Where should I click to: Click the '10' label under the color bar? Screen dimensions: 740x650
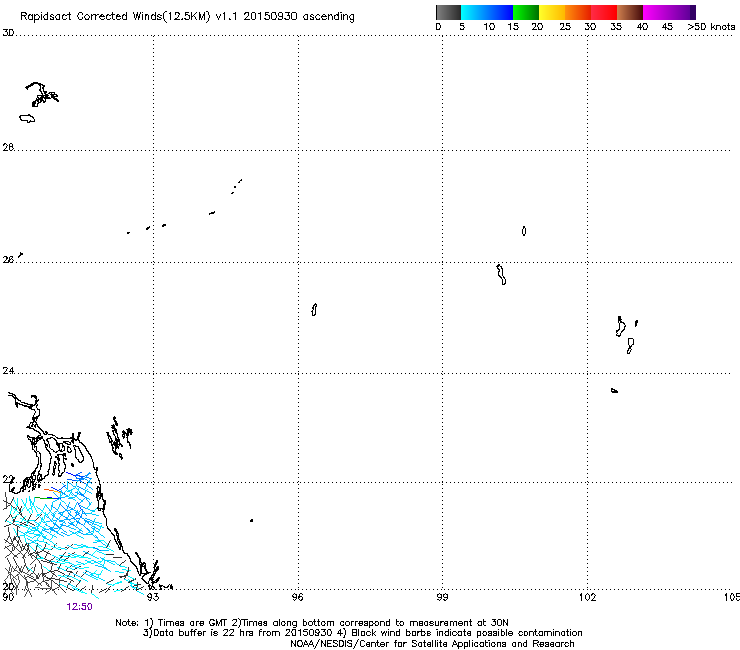click(x=489, y=27)
